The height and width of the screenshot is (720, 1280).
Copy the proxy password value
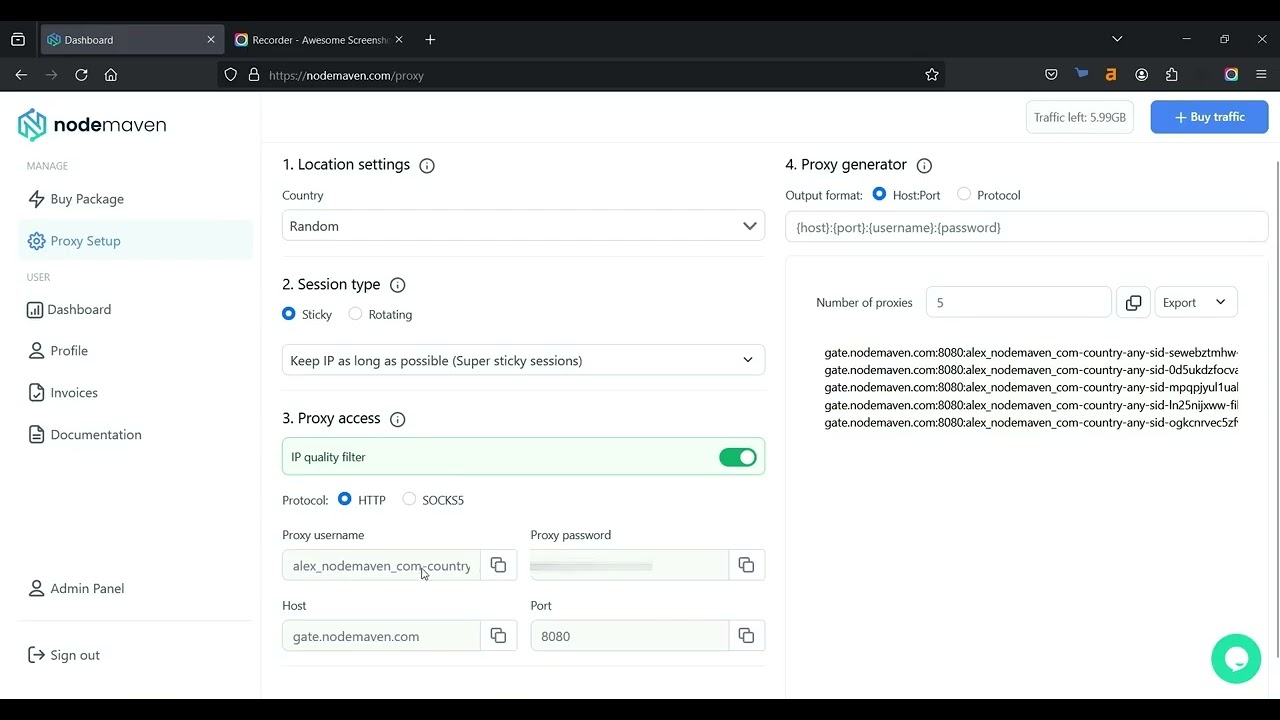click(x=746, y=565)
